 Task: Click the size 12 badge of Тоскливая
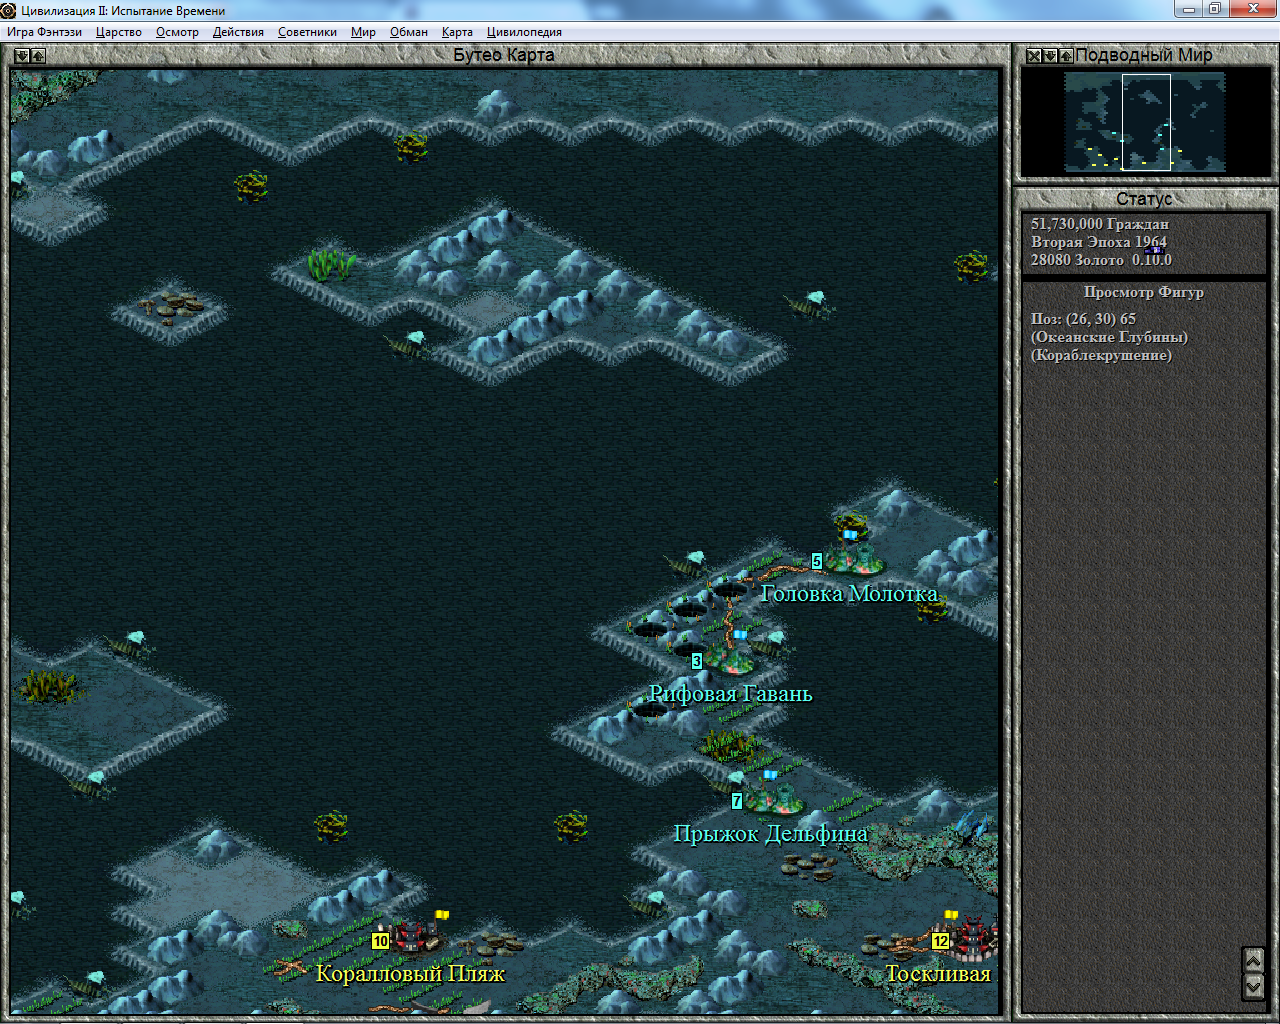pyautogui.click(x=940, y=941)
